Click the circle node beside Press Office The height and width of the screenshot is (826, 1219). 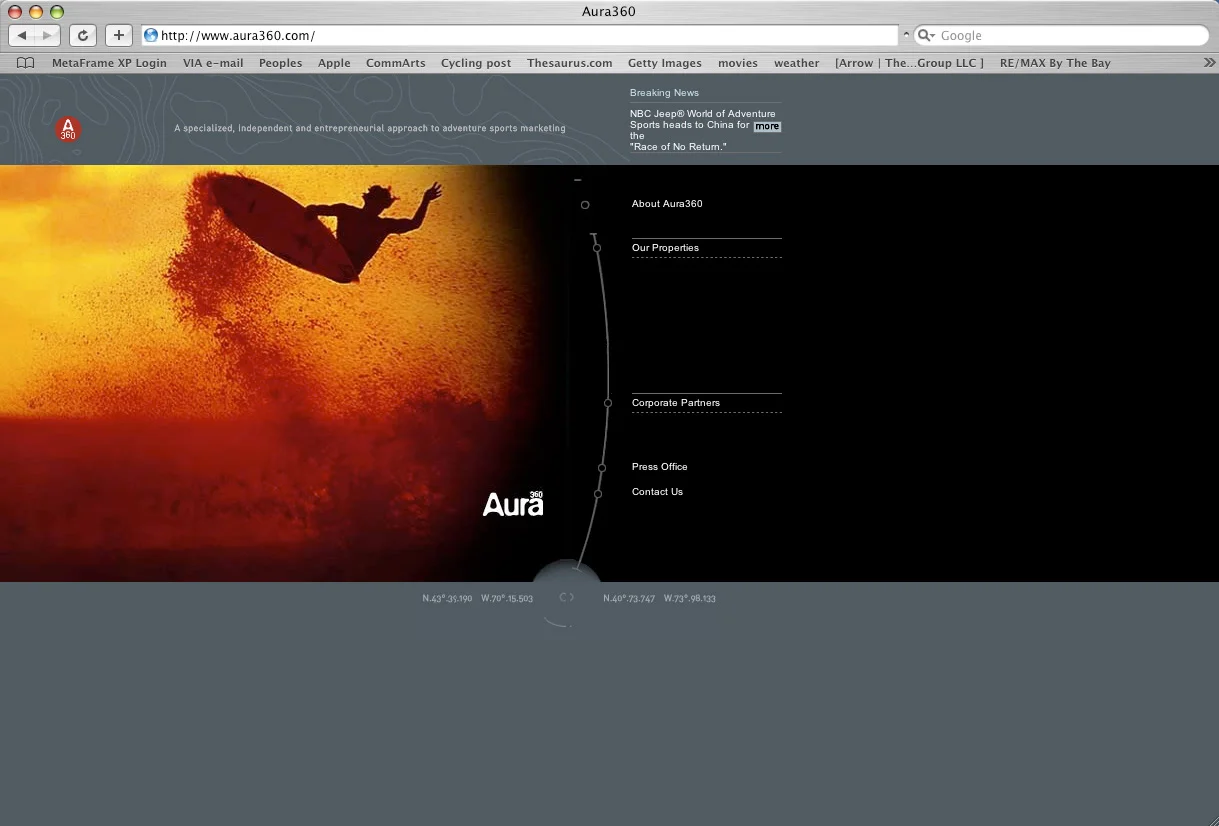point(602,468)
